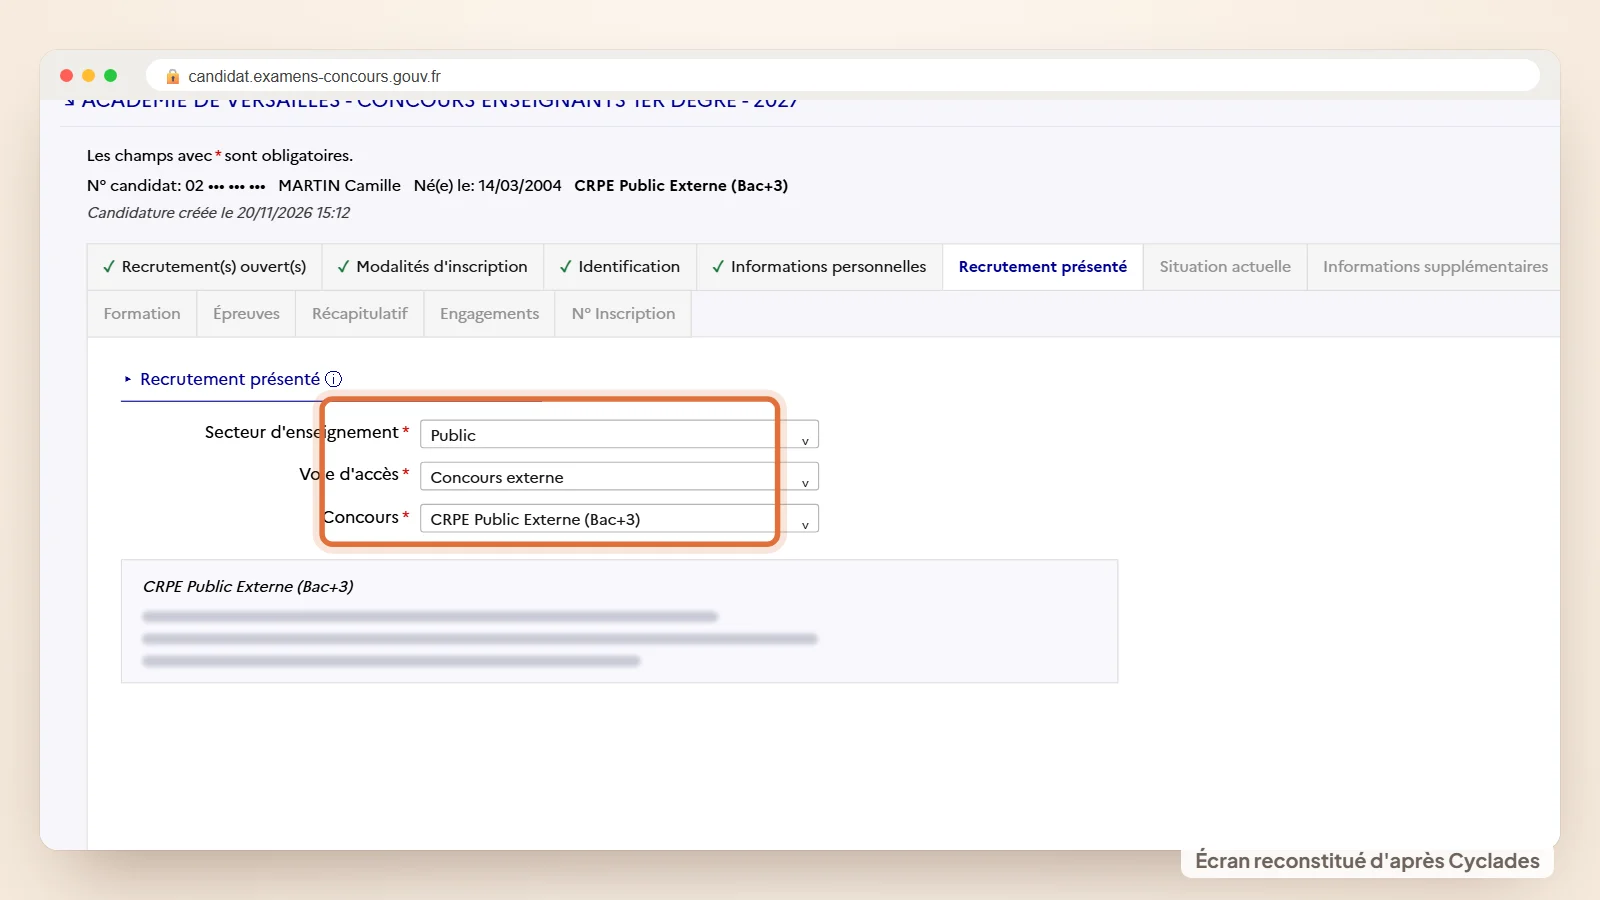The height and width of the screenshot is (900, 1600).
Task: Open Informations personnelles tab
Action: coord(820,267)
